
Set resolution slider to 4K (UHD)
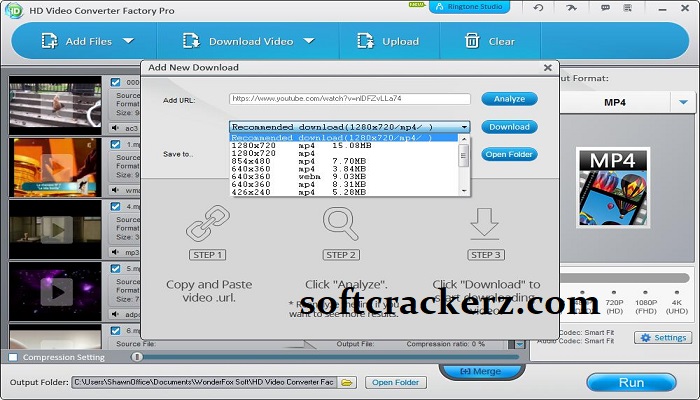[677, 292]
